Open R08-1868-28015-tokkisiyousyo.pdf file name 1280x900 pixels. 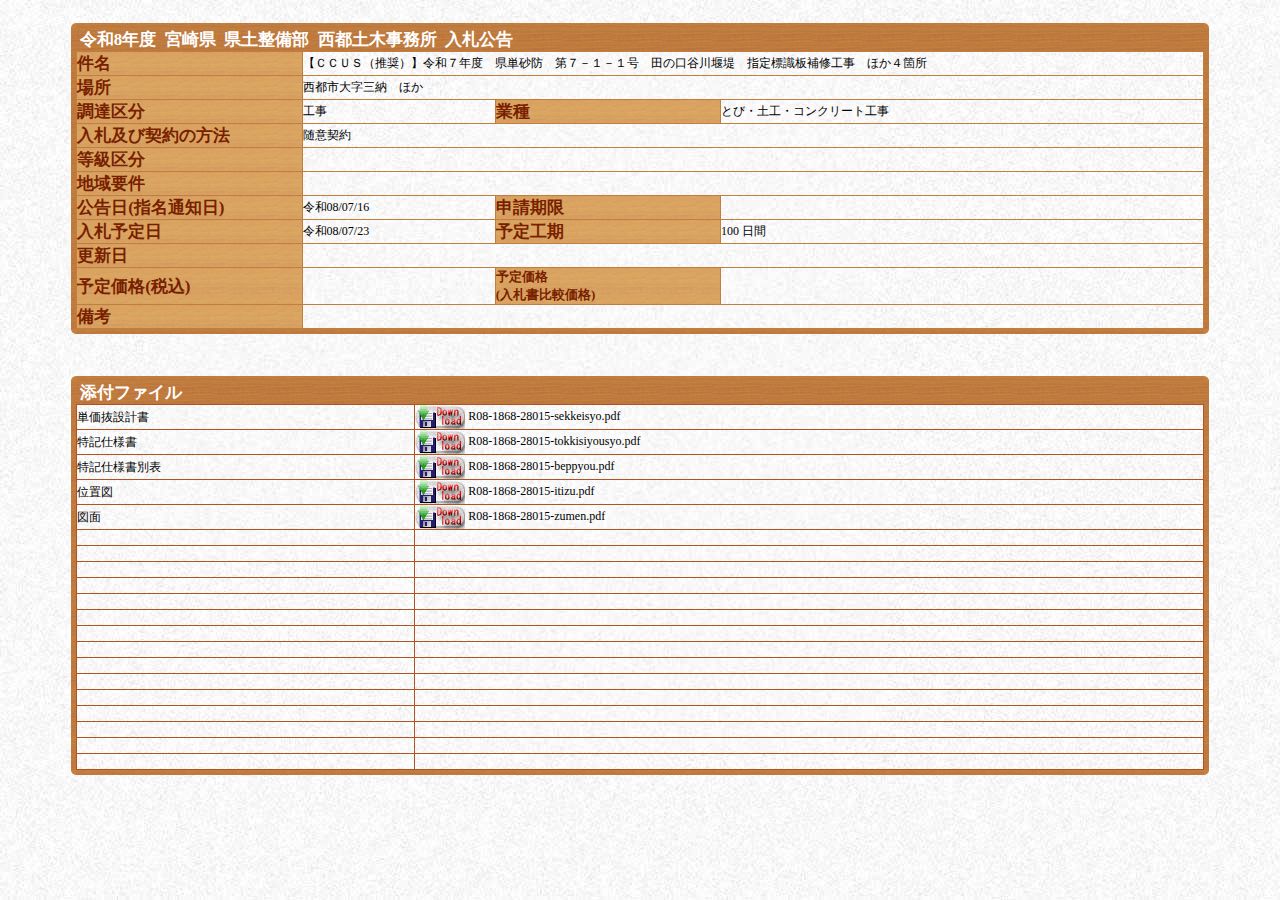point(554,441)
